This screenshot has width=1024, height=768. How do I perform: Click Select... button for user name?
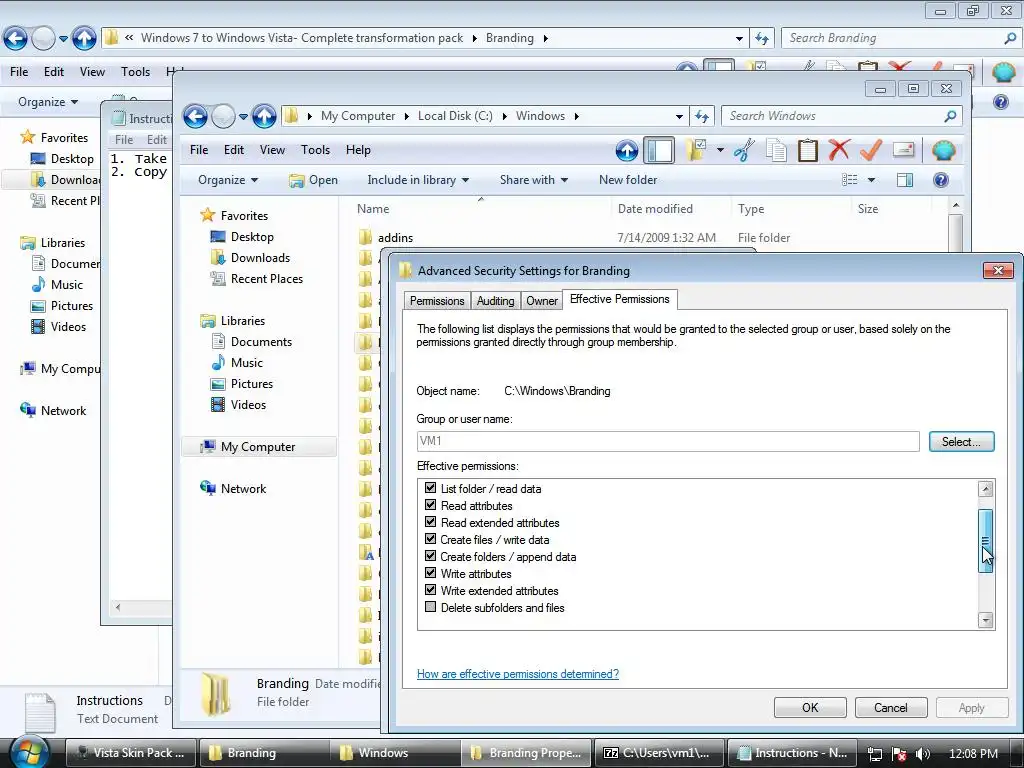coord(961,441)
